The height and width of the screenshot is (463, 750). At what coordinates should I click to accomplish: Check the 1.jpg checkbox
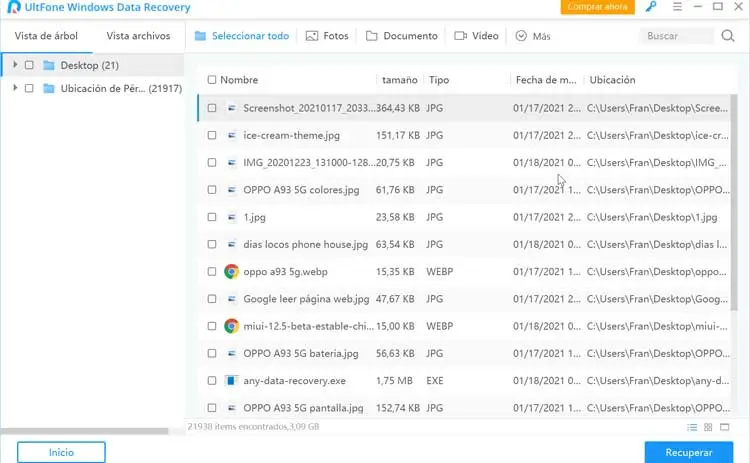point(212,217)
